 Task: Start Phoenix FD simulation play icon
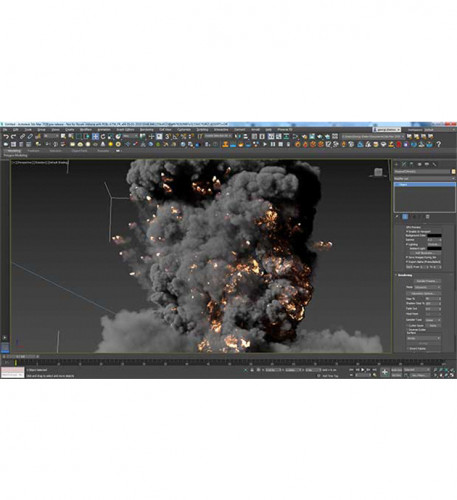[265, 144]
